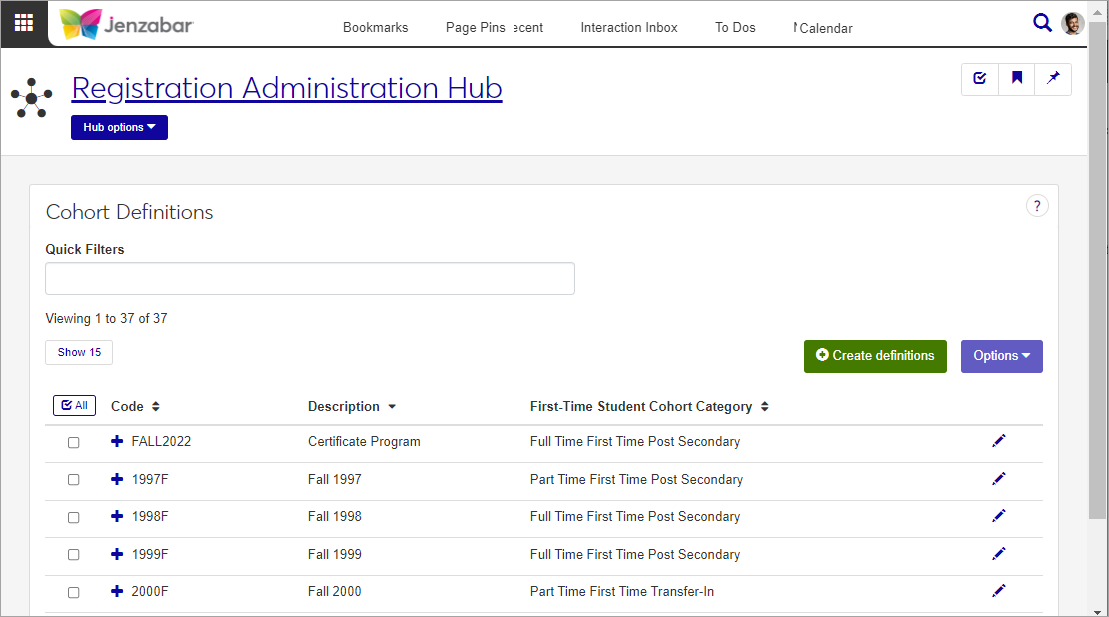The width and height of the screenshot is (1109, 617).
Task: Click the search magnifier icon
Action: pos(1042,23)
